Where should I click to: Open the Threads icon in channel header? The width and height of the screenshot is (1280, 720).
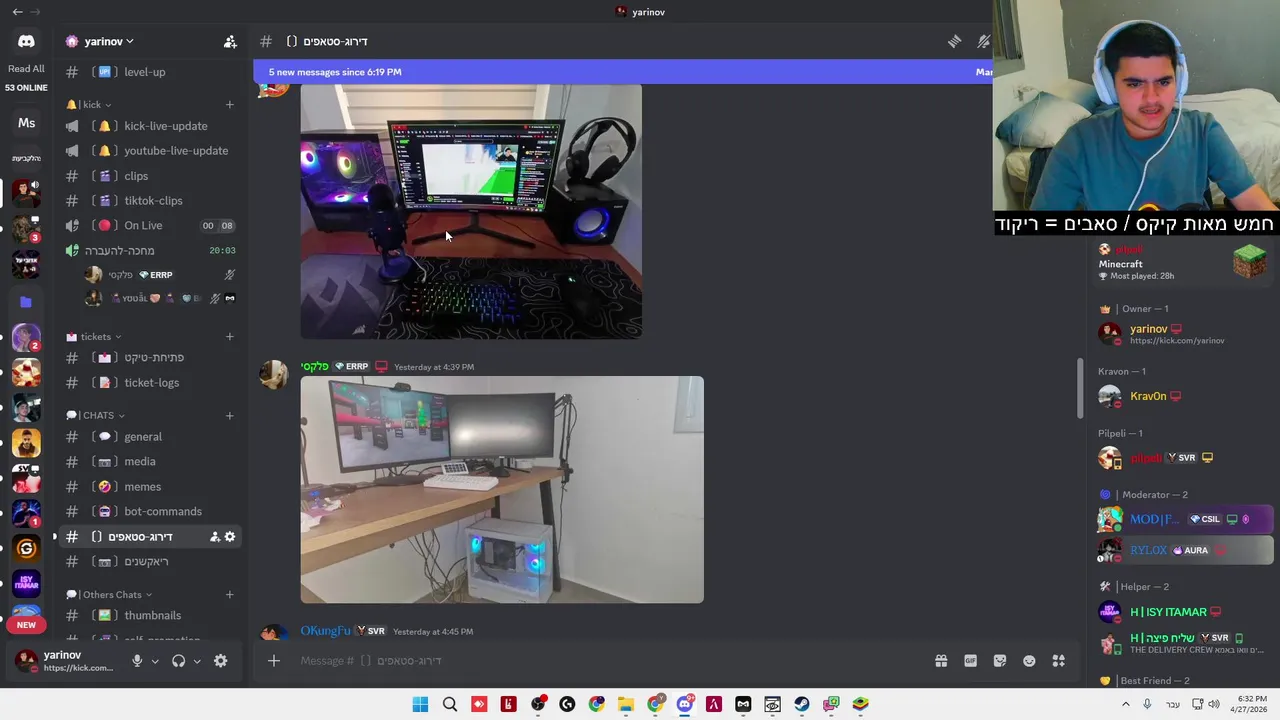(x=954, y=41)
